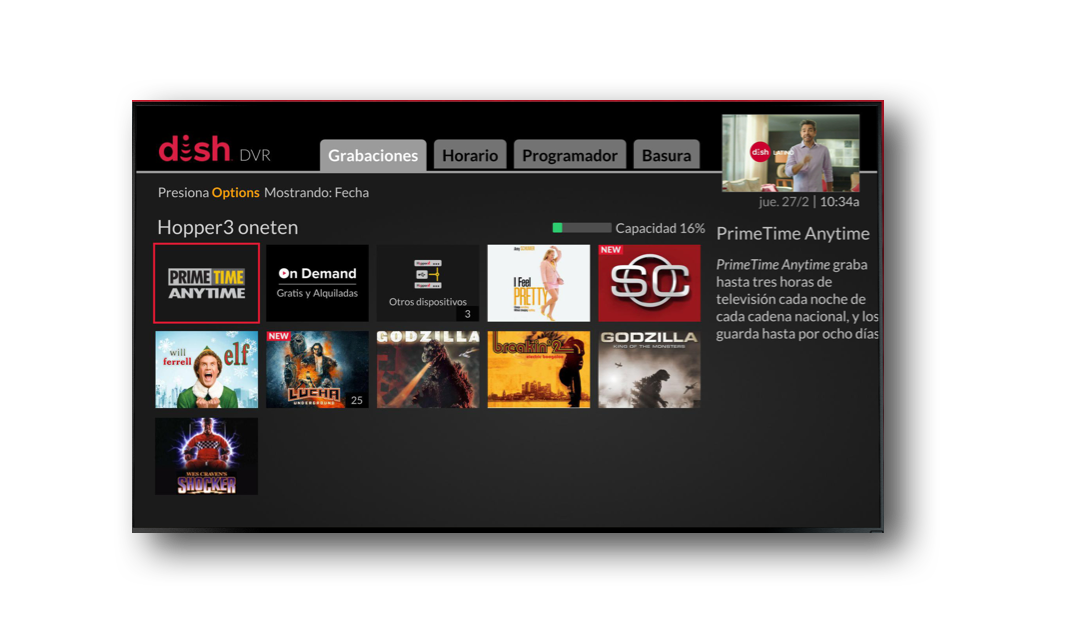Click the Mostrando: Fecha sort label
1075x624 pixels.
(316, 193)
